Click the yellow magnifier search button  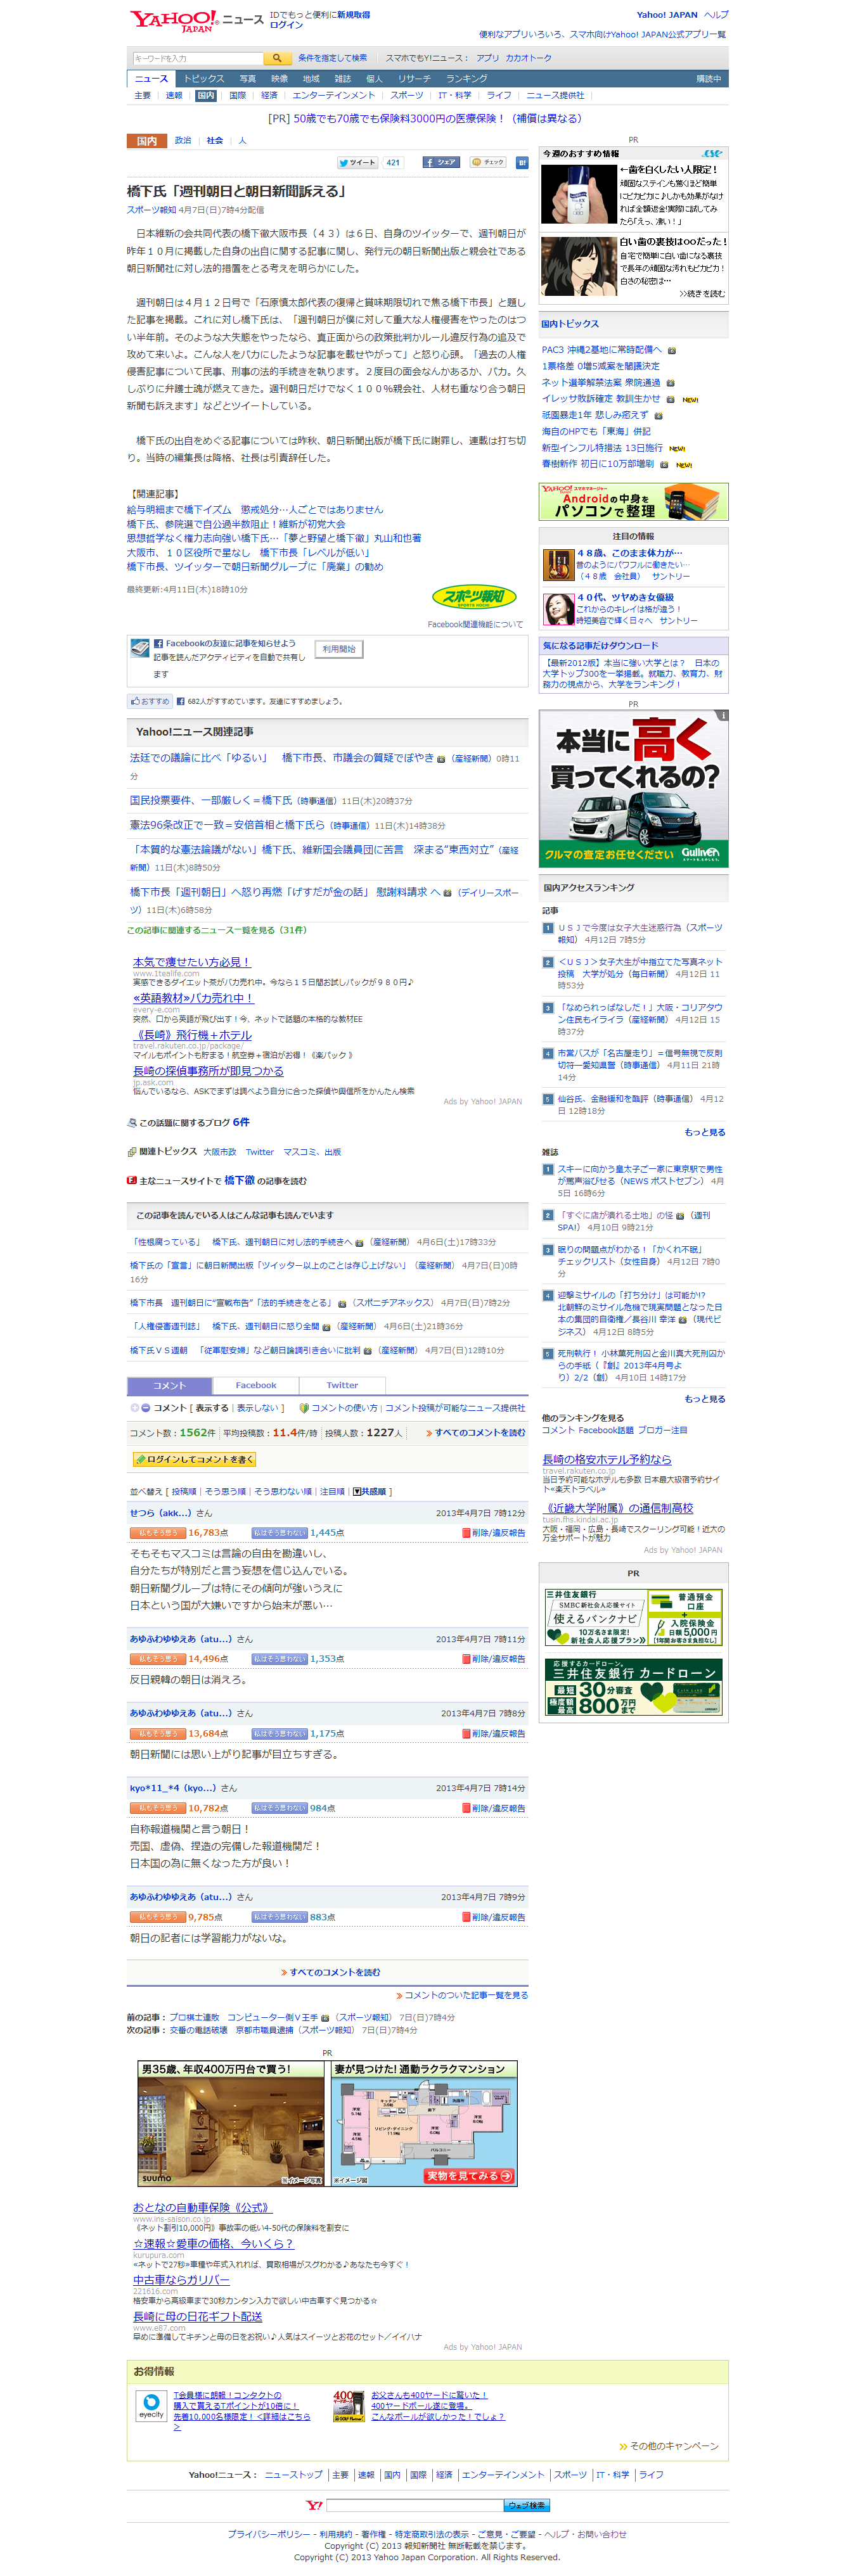pos(277,58)
